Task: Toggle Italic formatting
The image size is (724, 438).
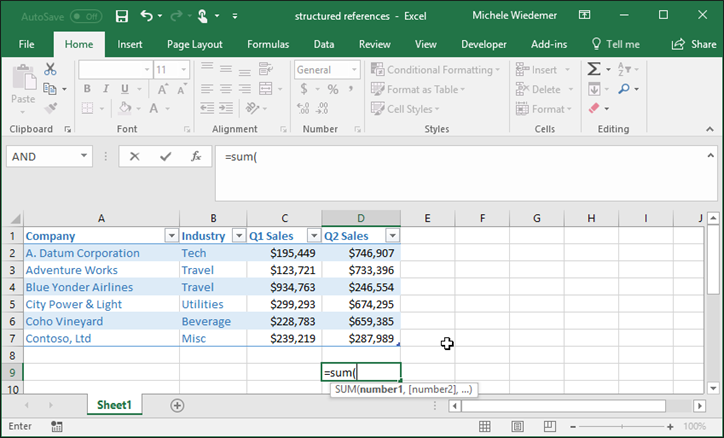Action: point(106,89)
